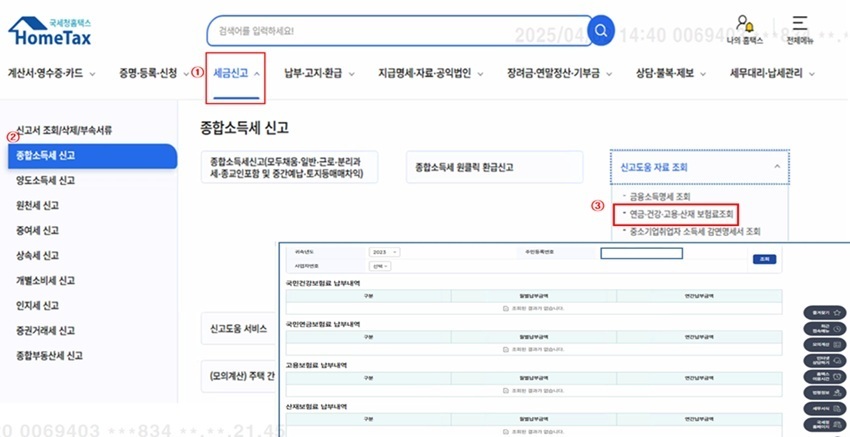Screen dimensions: 850x437
Task: Select 상속세 신고 in sidebar
Action: point(37,255)
